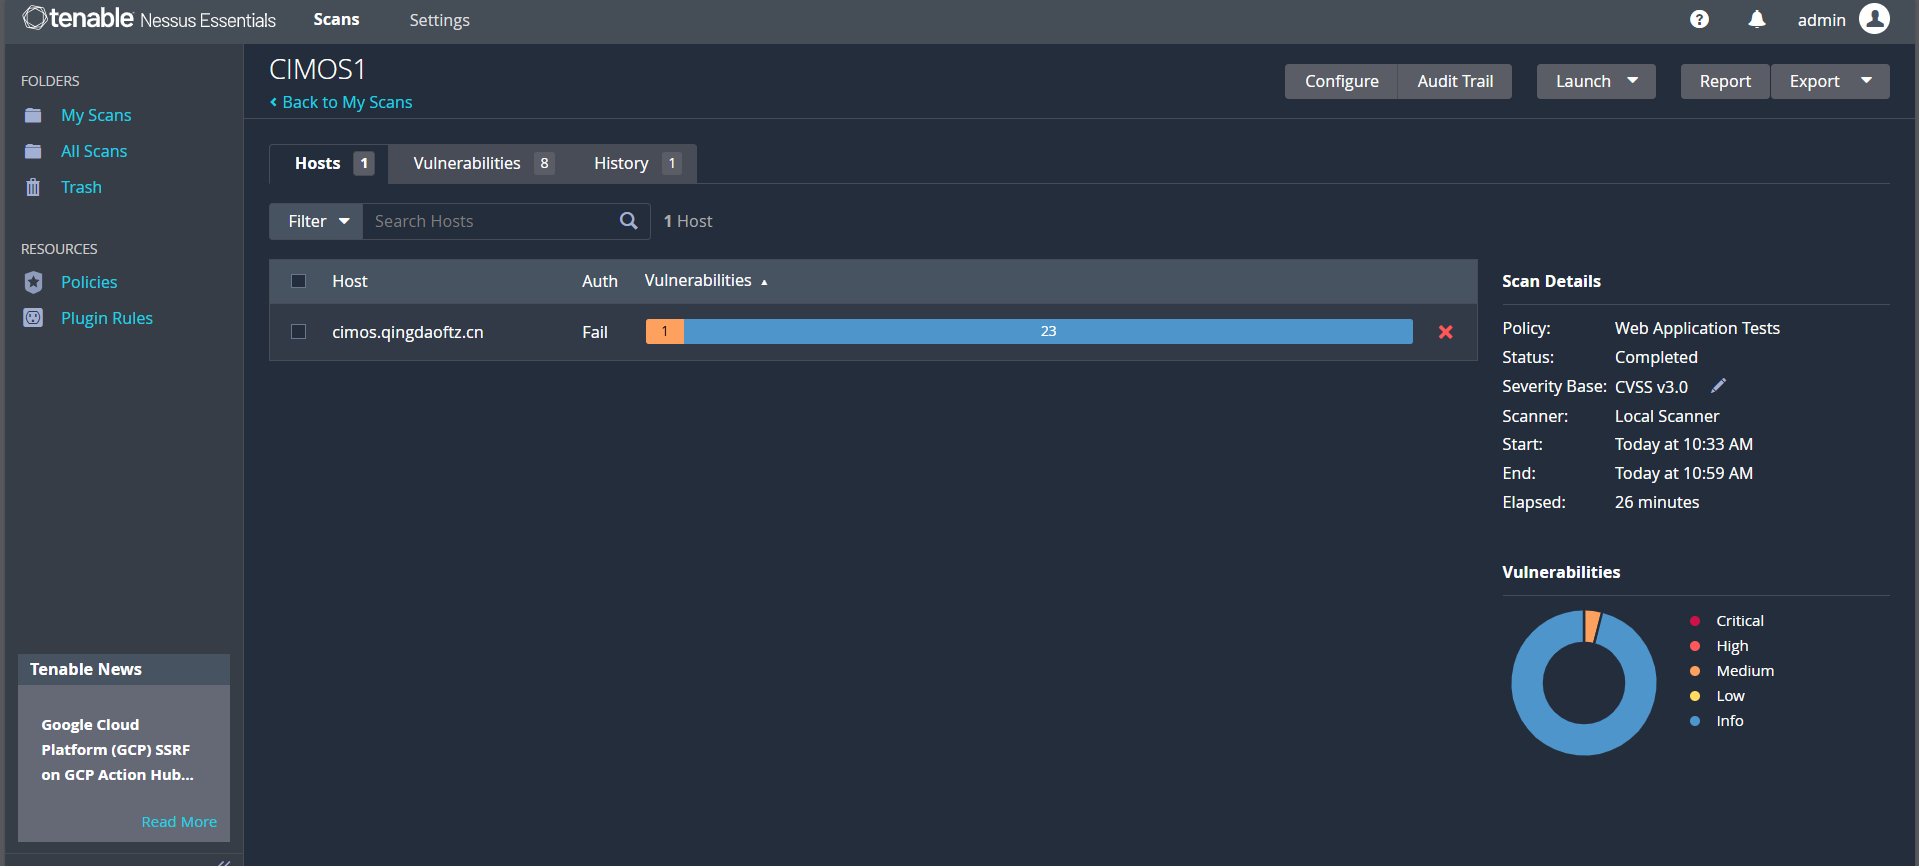The height and width of the screenshot is (866, 1919).
Task: Click the Trash bin icon
Action: (x=33, y=187)
